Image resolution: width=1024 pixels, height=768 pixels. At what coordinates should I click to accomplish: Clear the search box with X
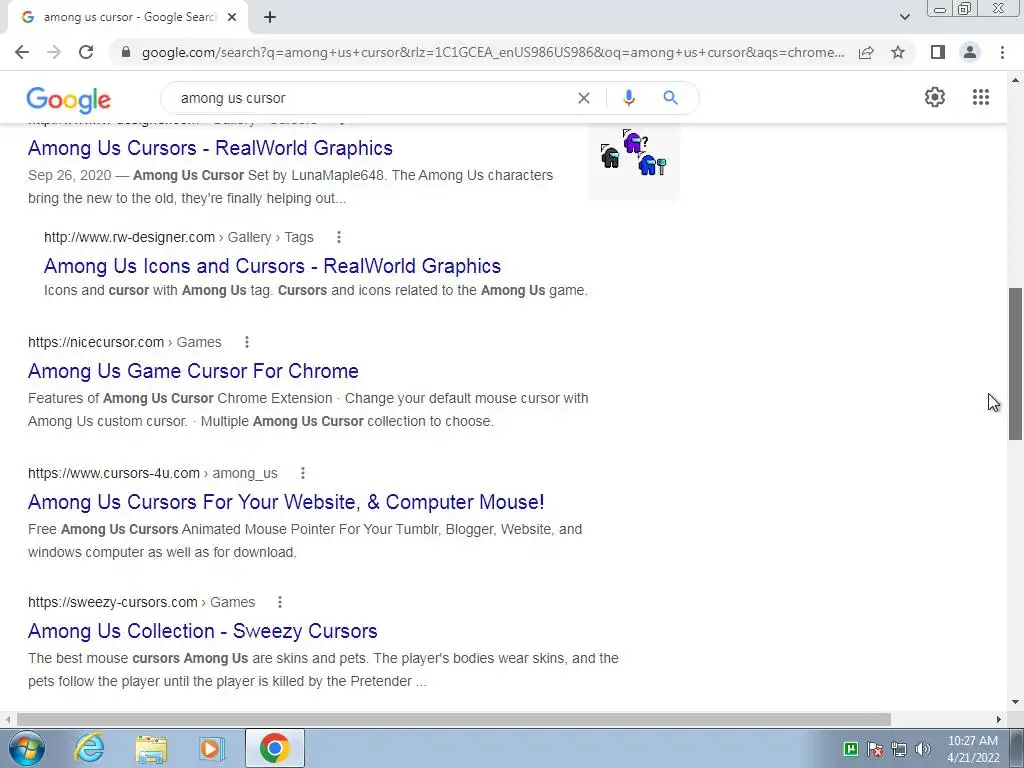click(x=584, y=98)
